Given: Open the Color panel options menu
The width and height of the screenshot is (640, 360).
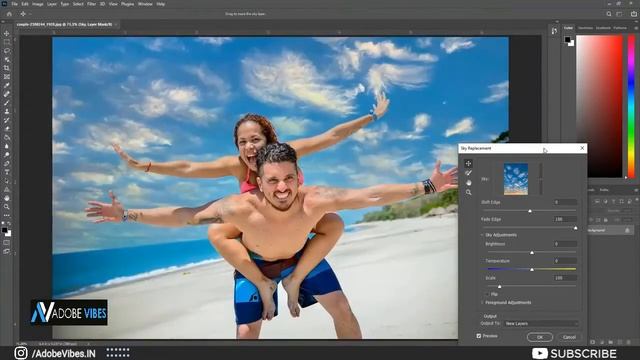Looking at the screenshot, I should click(x=636, y=28).
